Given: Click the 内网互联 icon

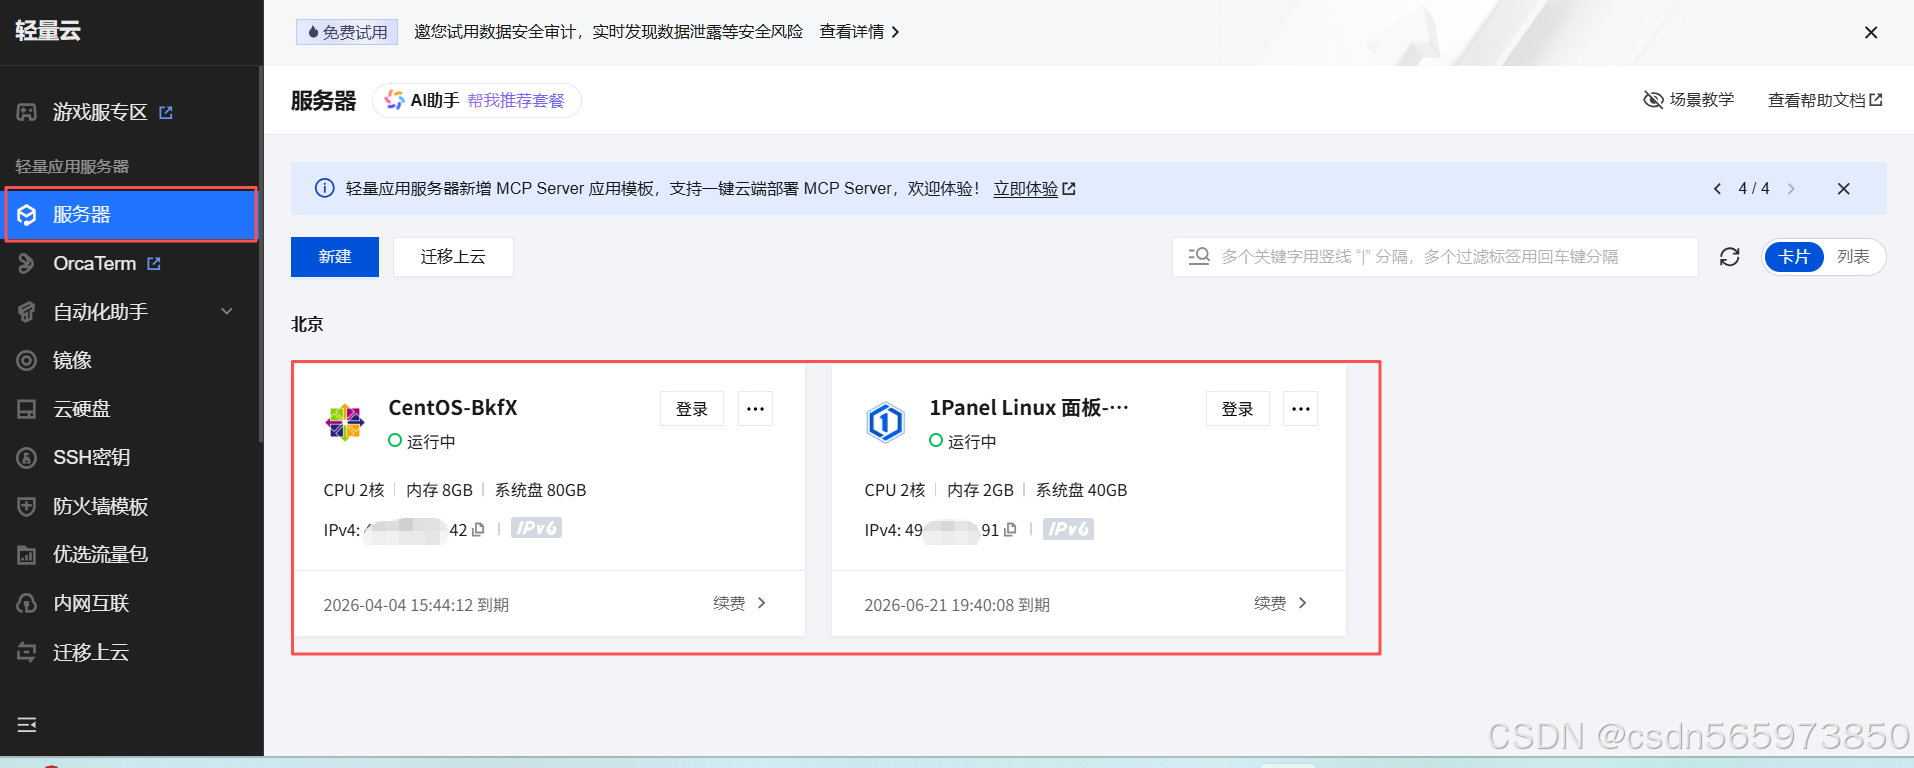Looking at the screenshot, I should tap(27, 603).
